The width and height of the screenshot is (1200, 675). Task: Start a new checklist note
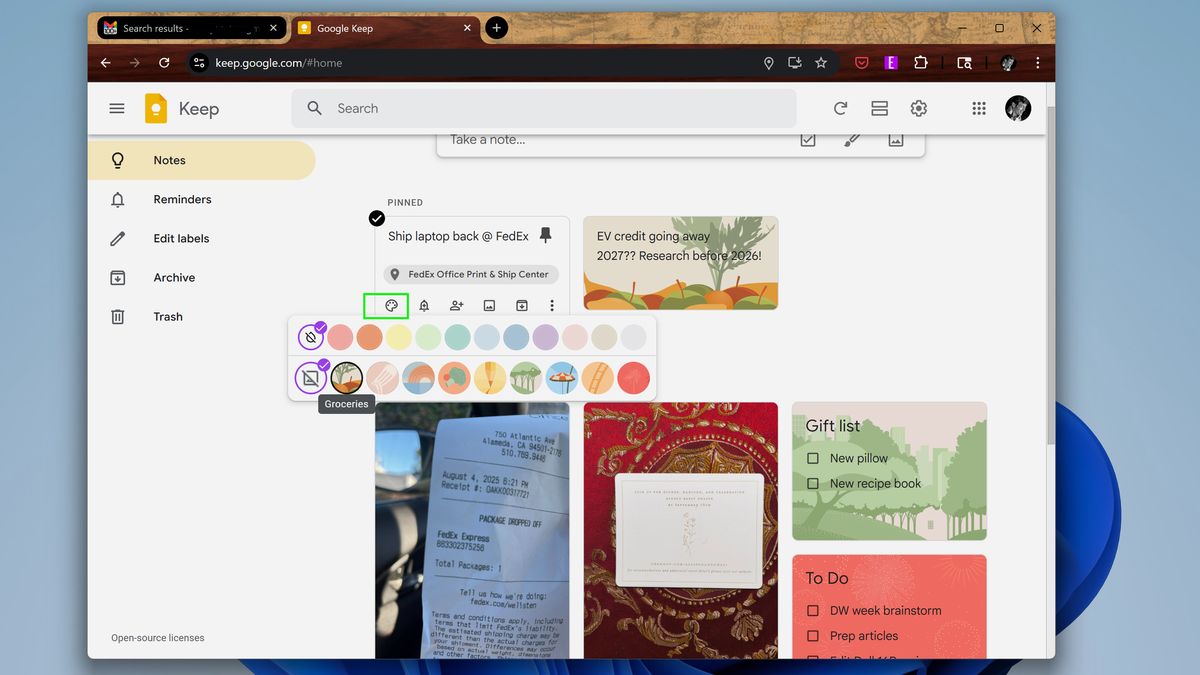coord(808,139)
